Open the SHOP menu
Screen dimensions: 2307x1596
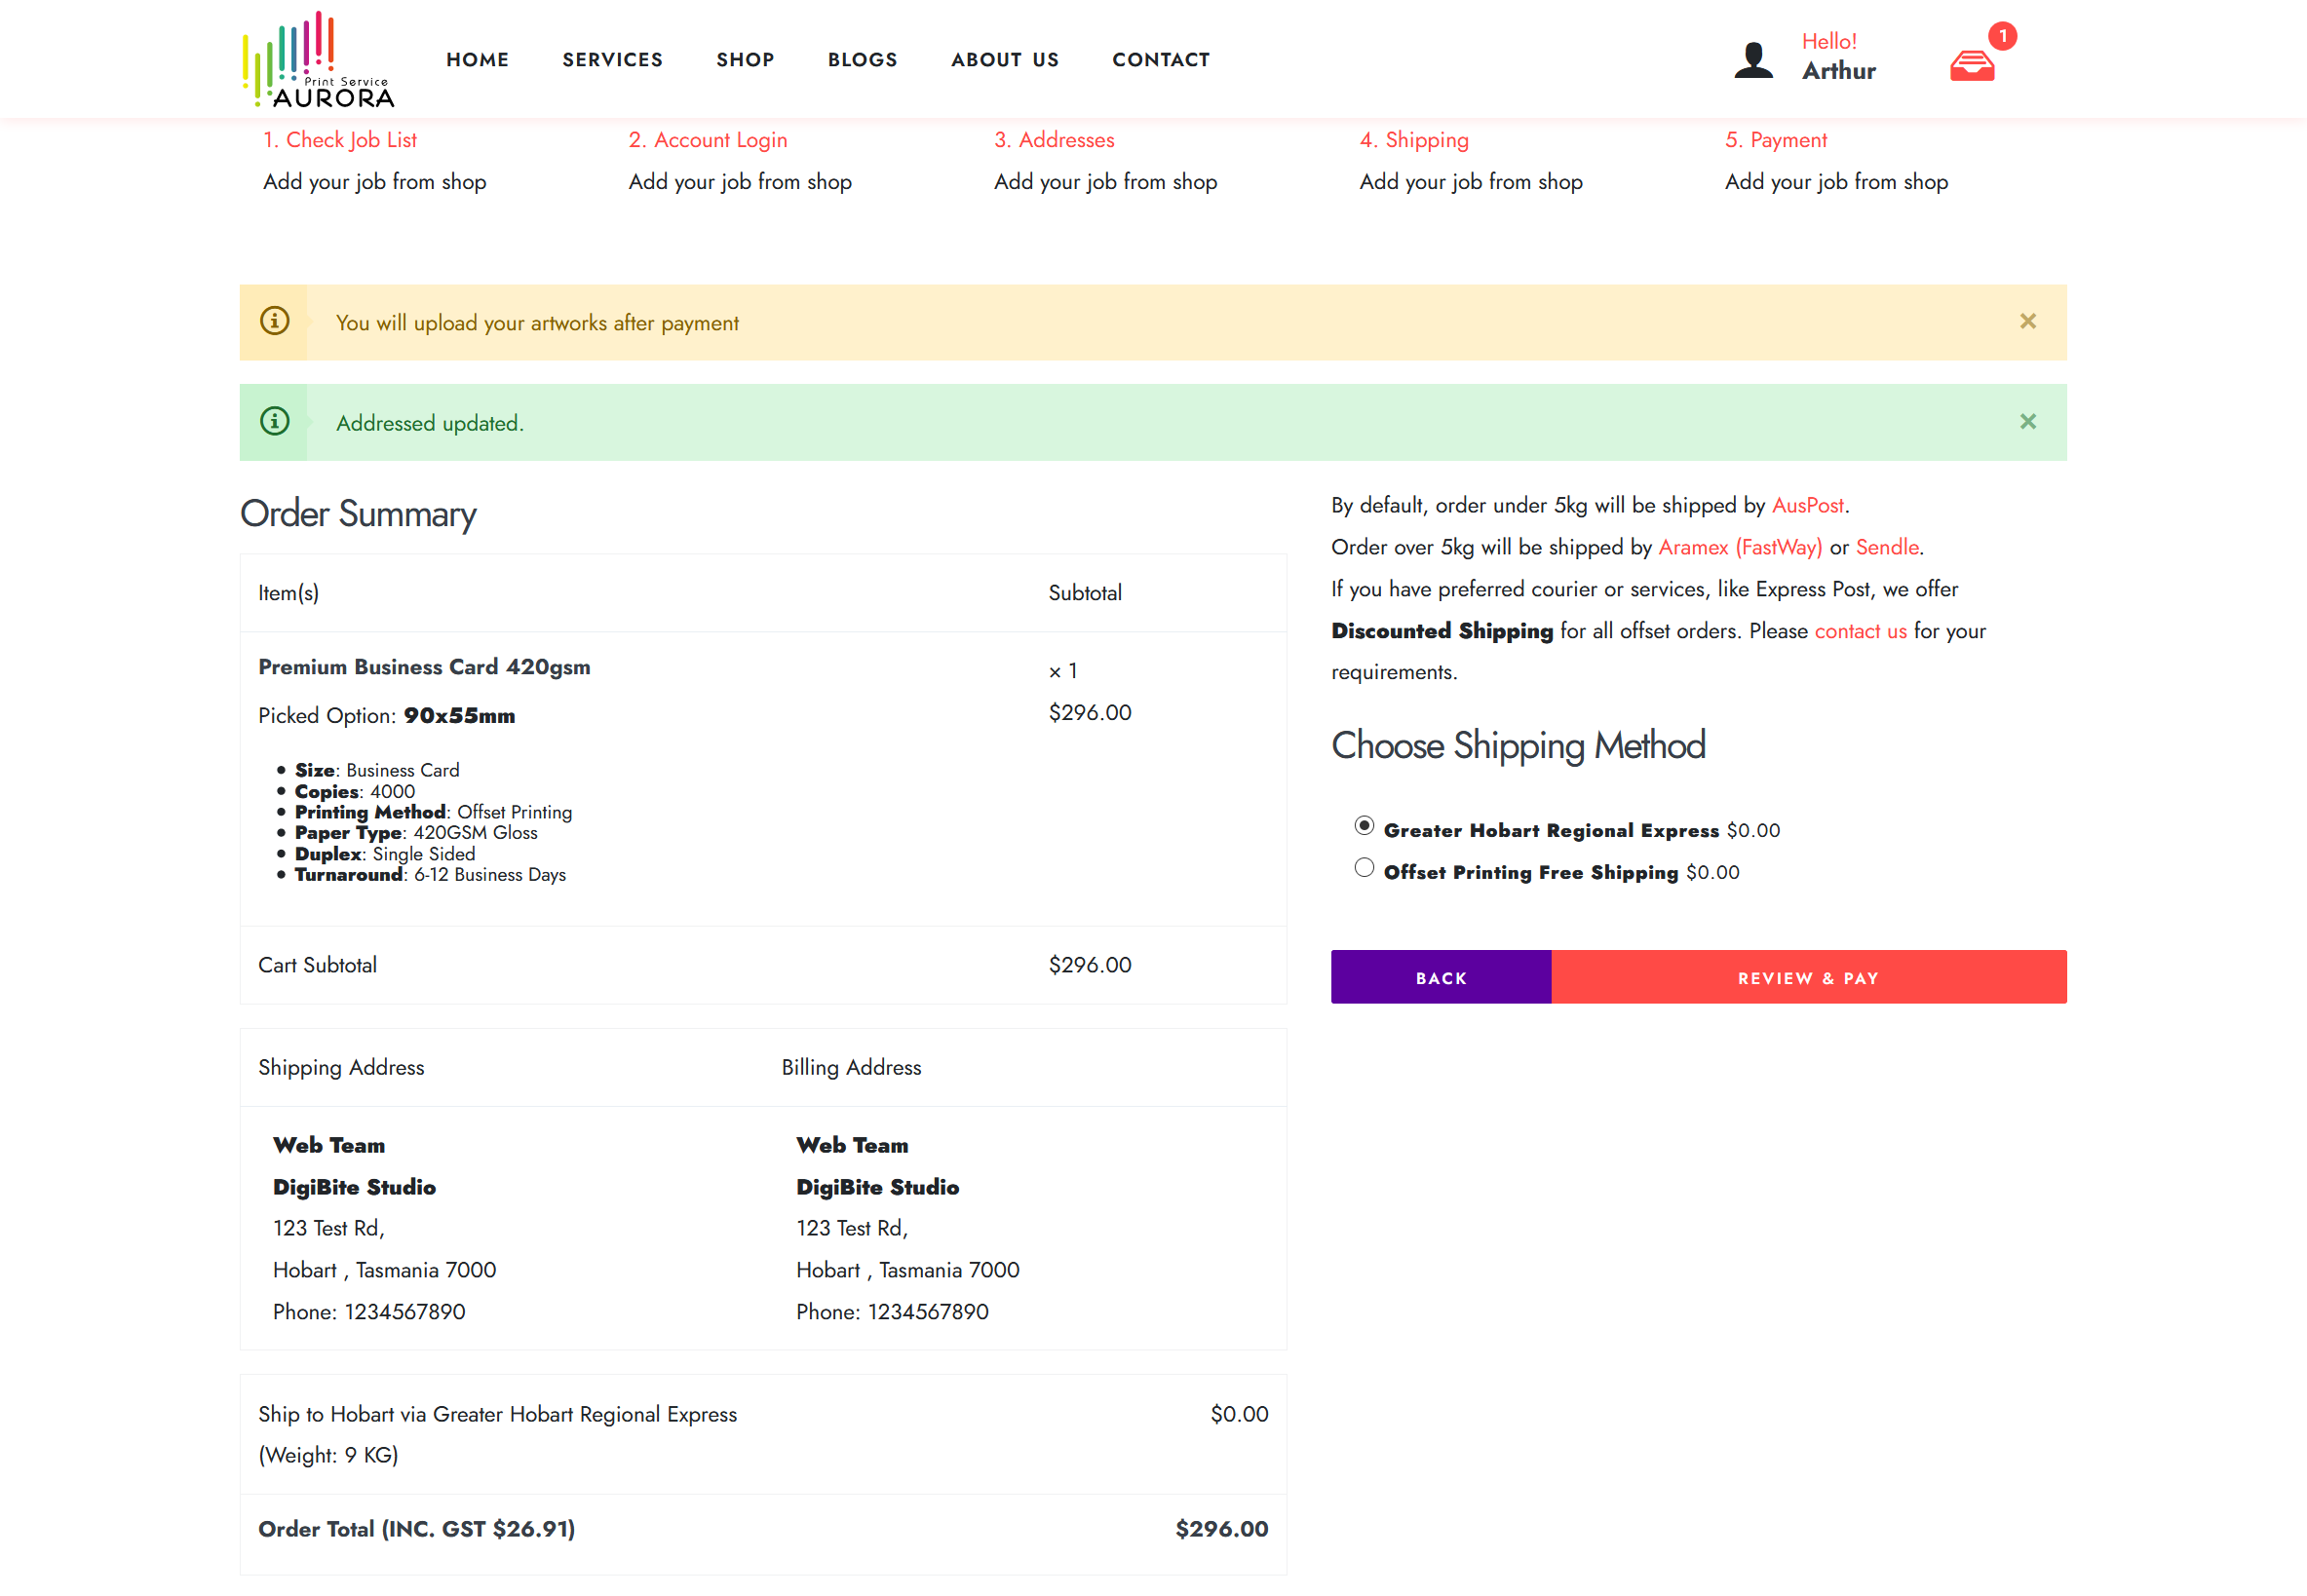tap(745, 59)
